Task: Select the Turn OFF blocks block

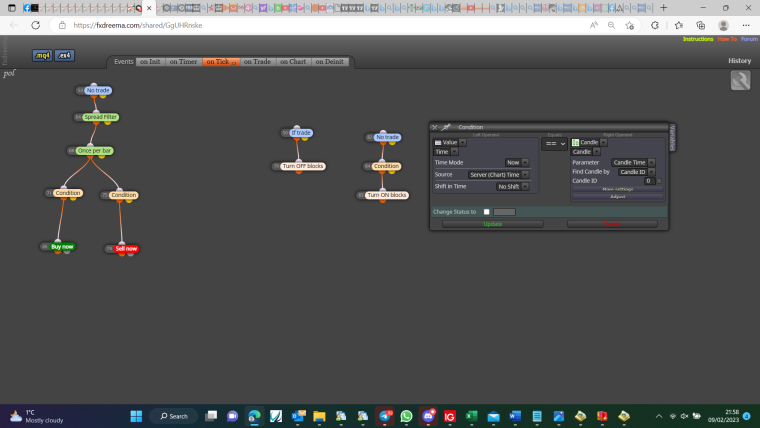Action: 302,166
